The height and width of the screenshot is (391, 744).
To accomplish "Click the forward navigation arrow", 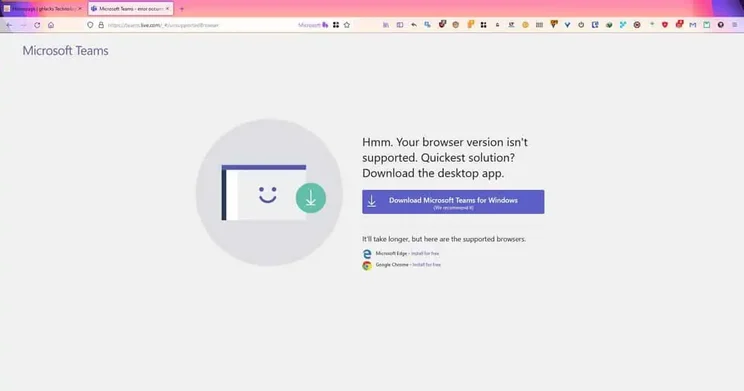I will point(23,25).
